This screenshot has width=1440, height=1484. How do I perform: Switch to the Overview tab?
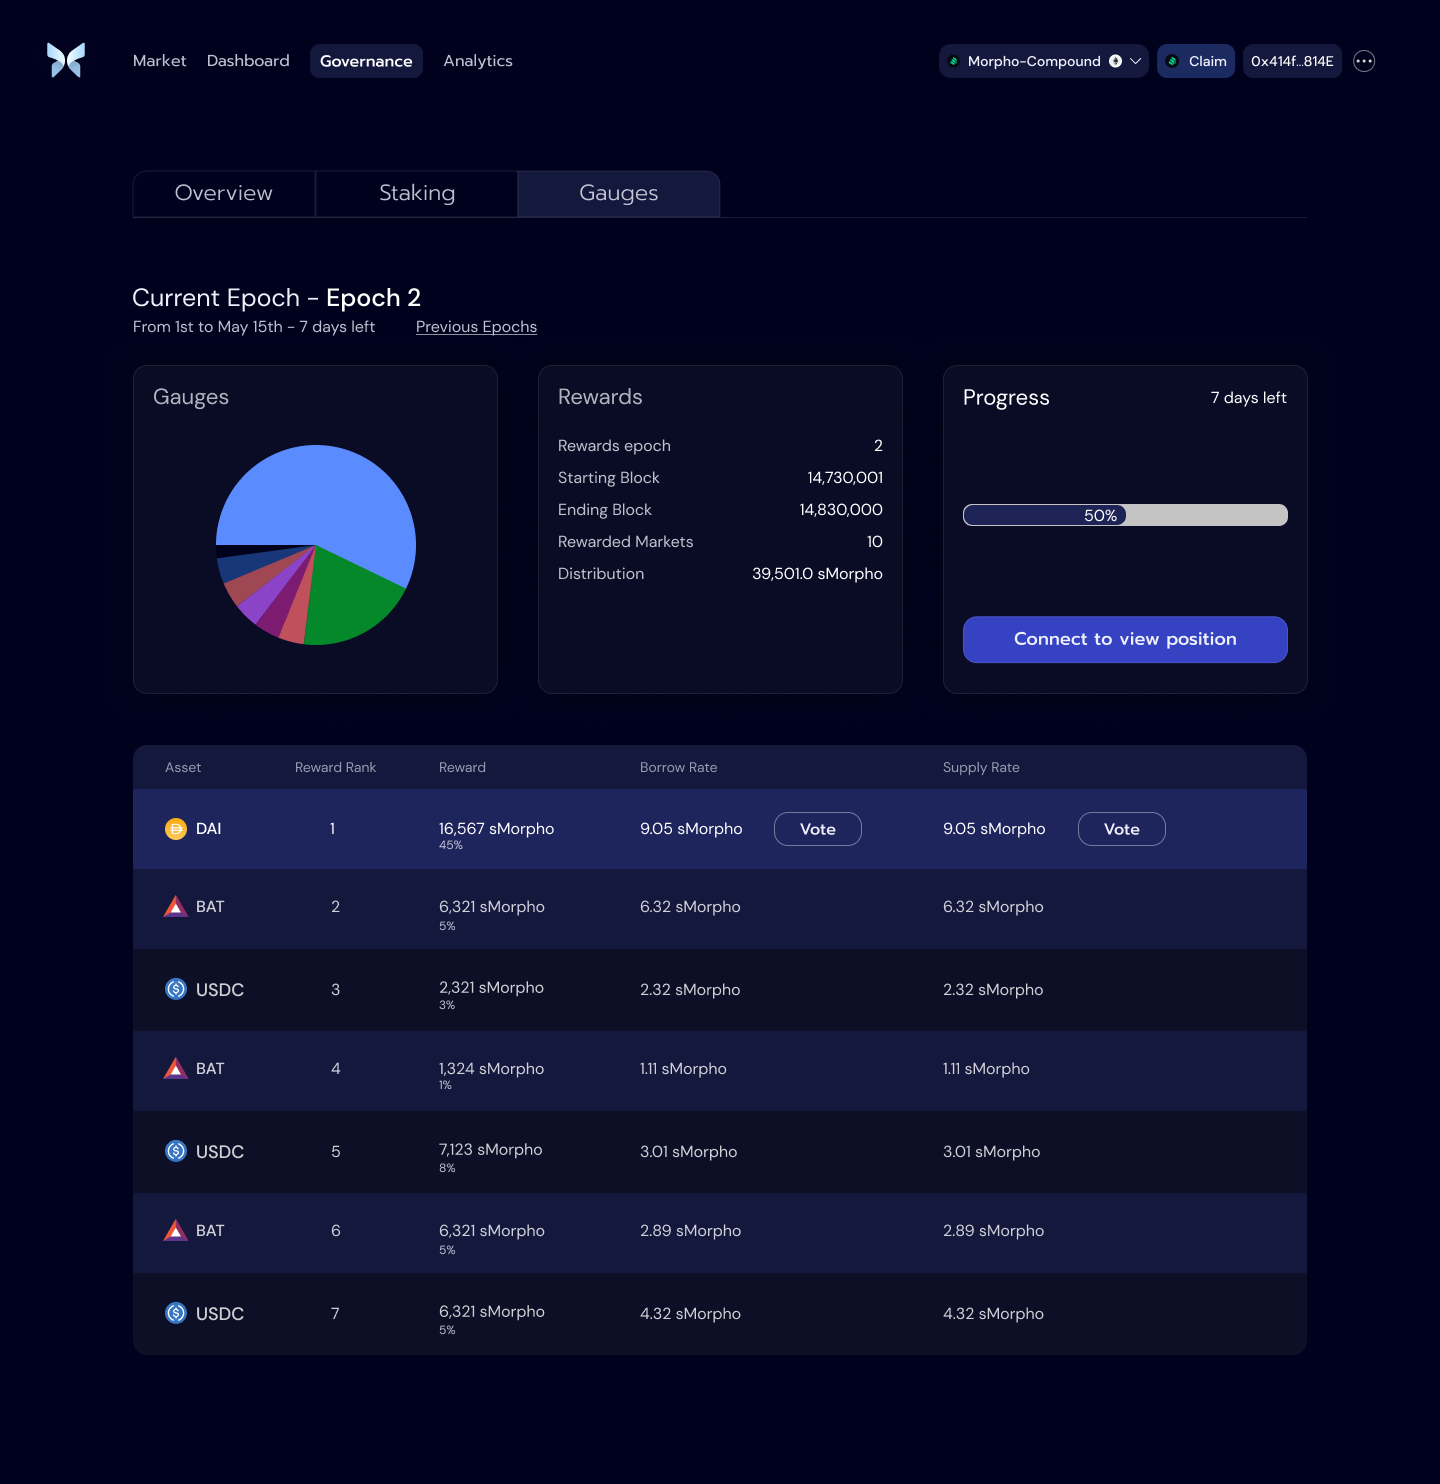[224, 193]
